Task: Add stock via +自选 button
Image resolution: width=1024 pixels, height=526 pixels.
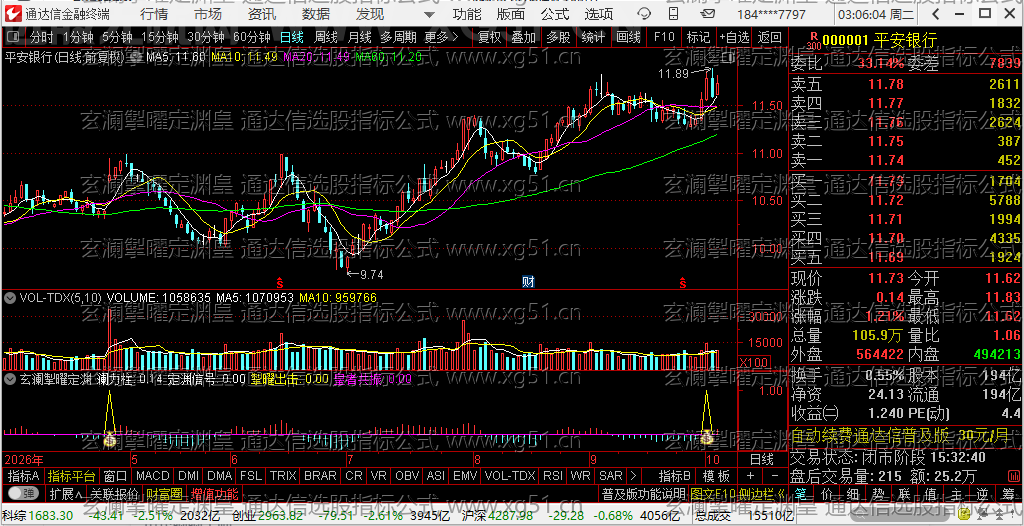Action: [734, 38]
